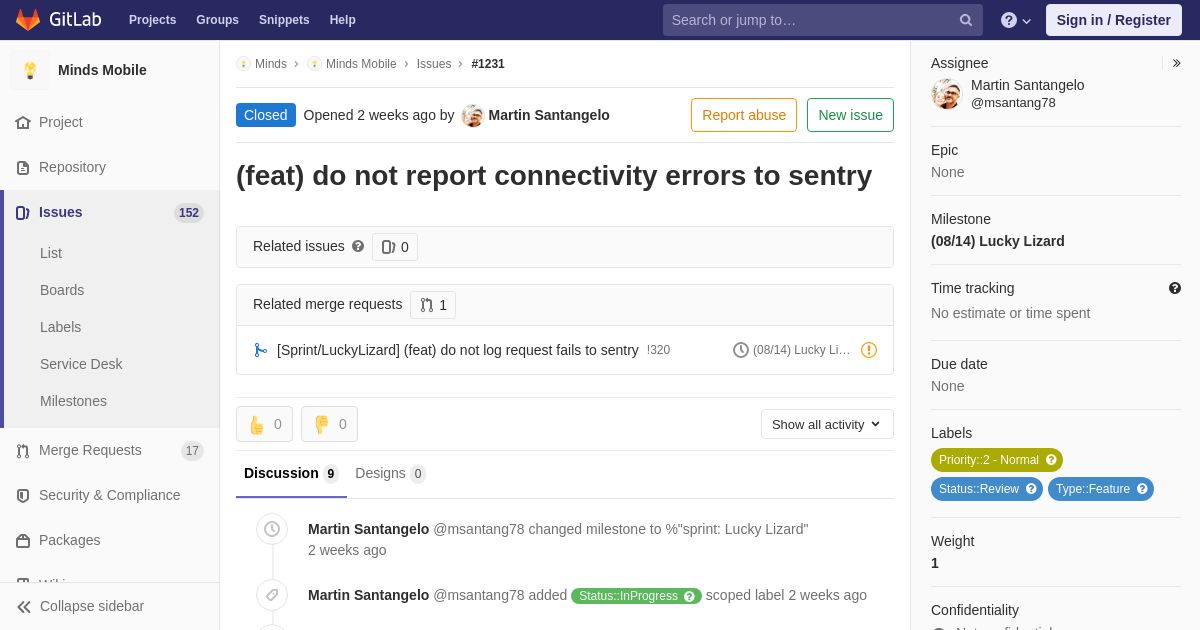
Task: Click the Status::InProgress scoped label
Action: (x=636, y=596)
